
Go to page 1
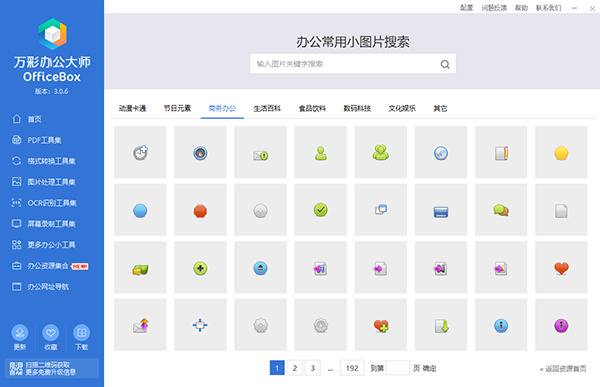point(277,368)
